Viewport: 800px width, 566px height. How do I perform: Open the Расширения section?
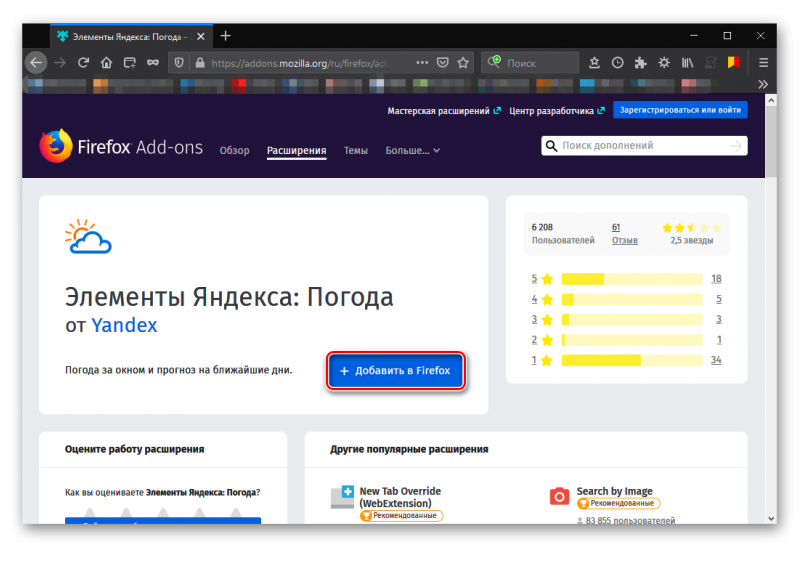click(296, 151)
